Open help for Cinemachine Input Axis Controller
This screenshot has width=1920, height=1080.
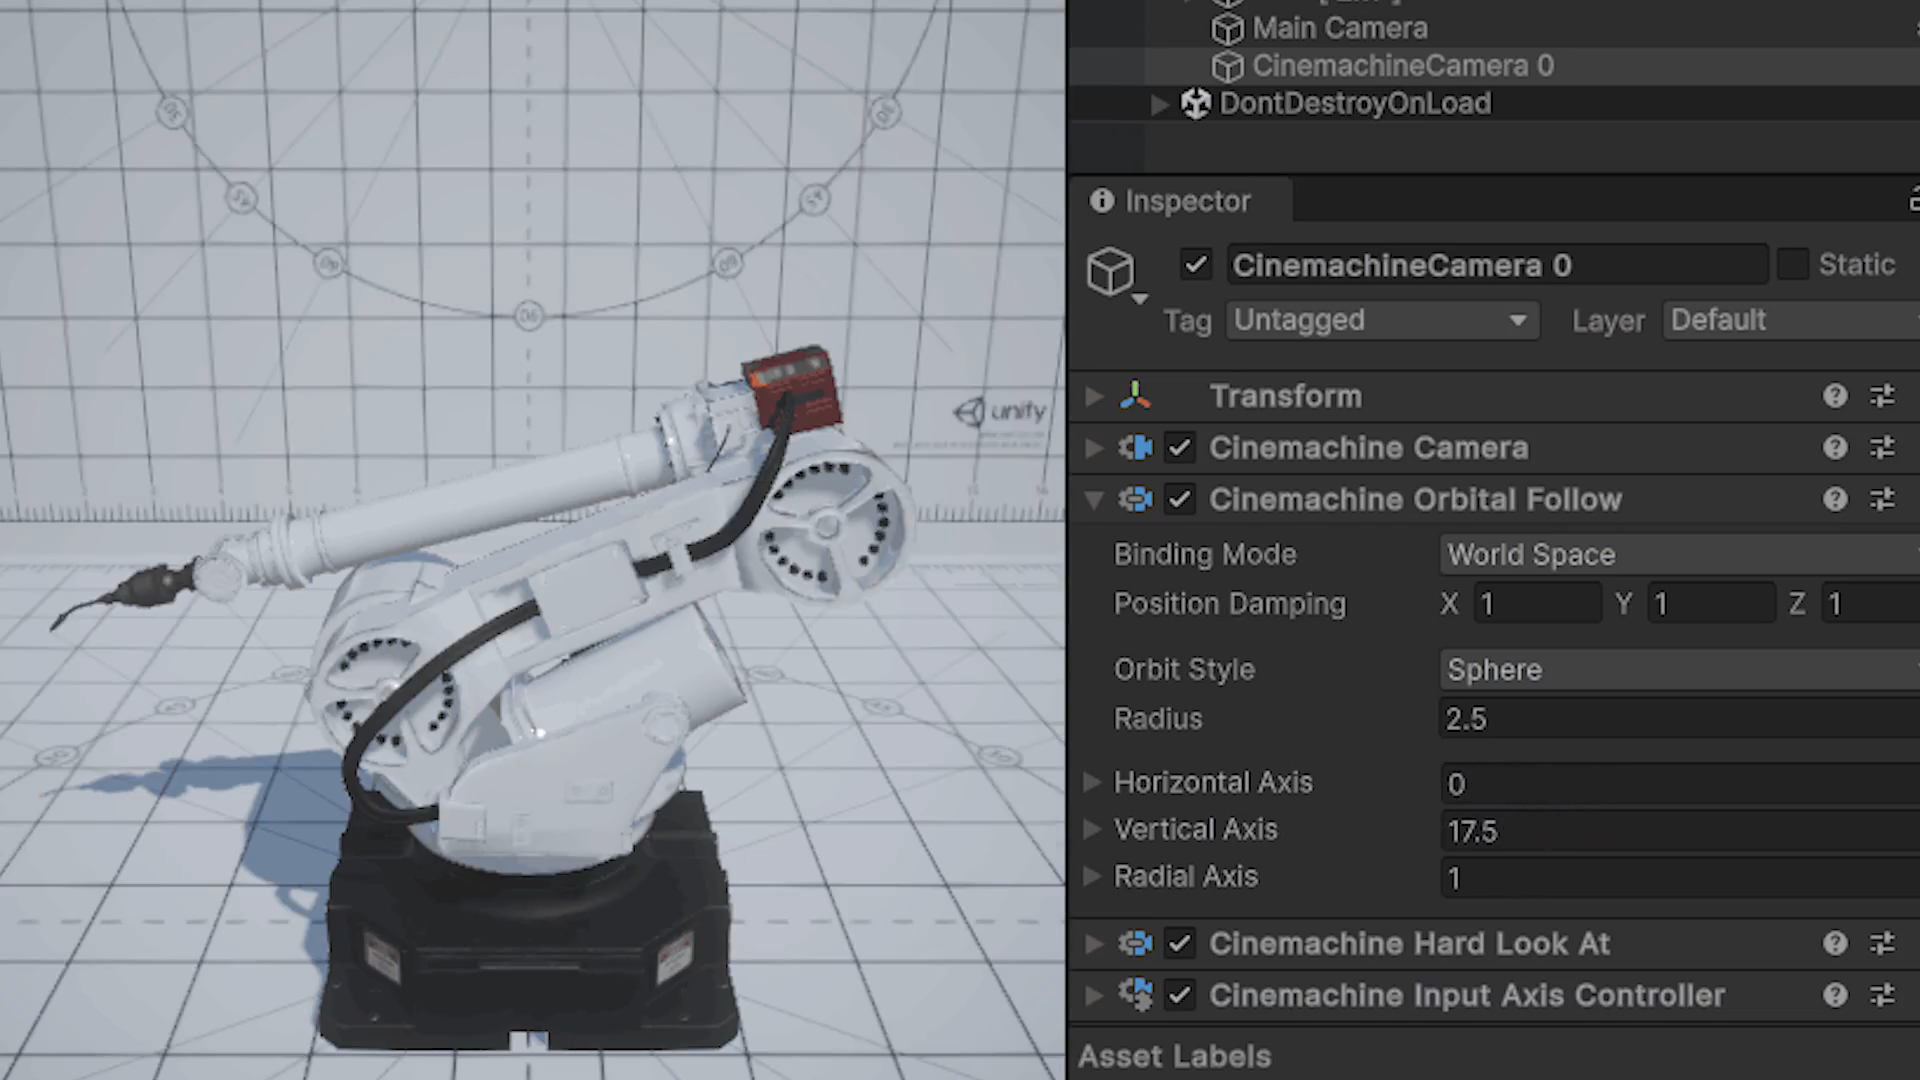[x=1834, y=995]
